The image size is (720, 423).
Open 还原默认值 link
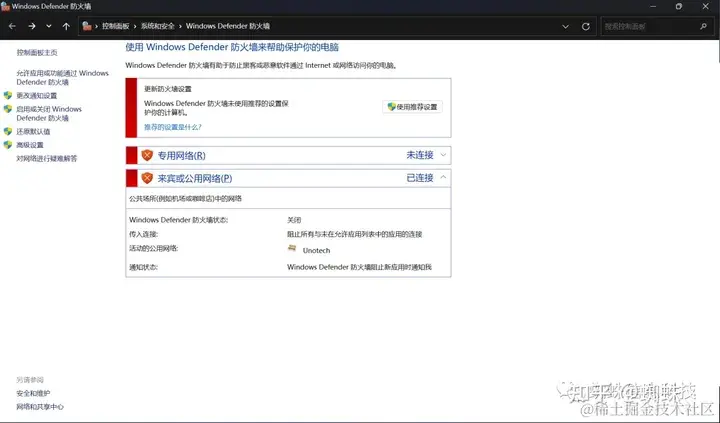pyautogui.click(x=33, y=131)
